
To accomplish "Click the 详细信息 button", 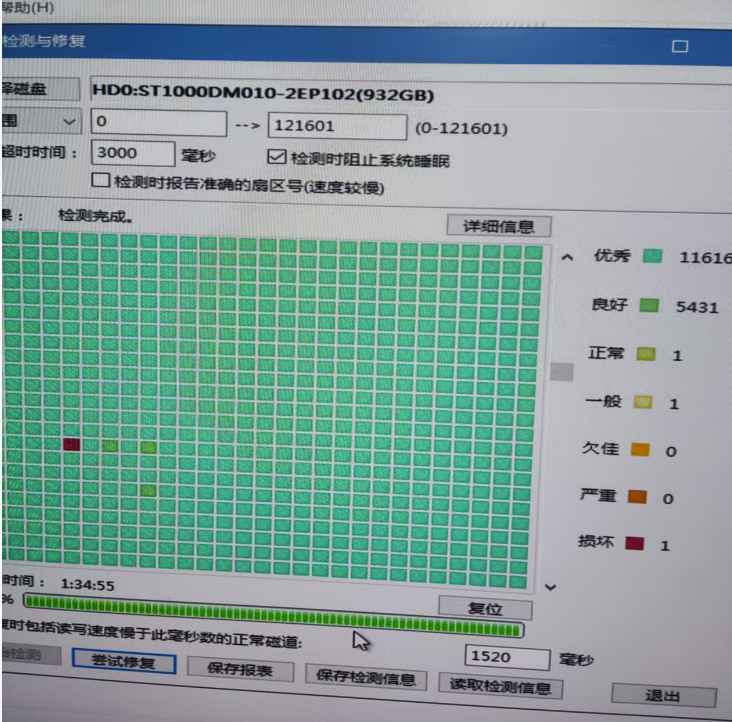I will 499,226.
